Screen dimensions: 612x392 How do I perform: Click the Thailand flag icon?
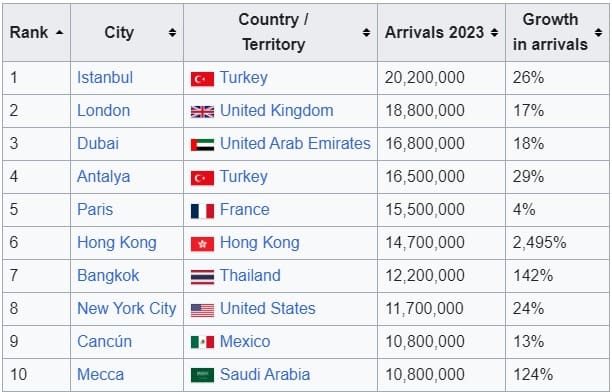pyautogui.click(x=202, y=277)
